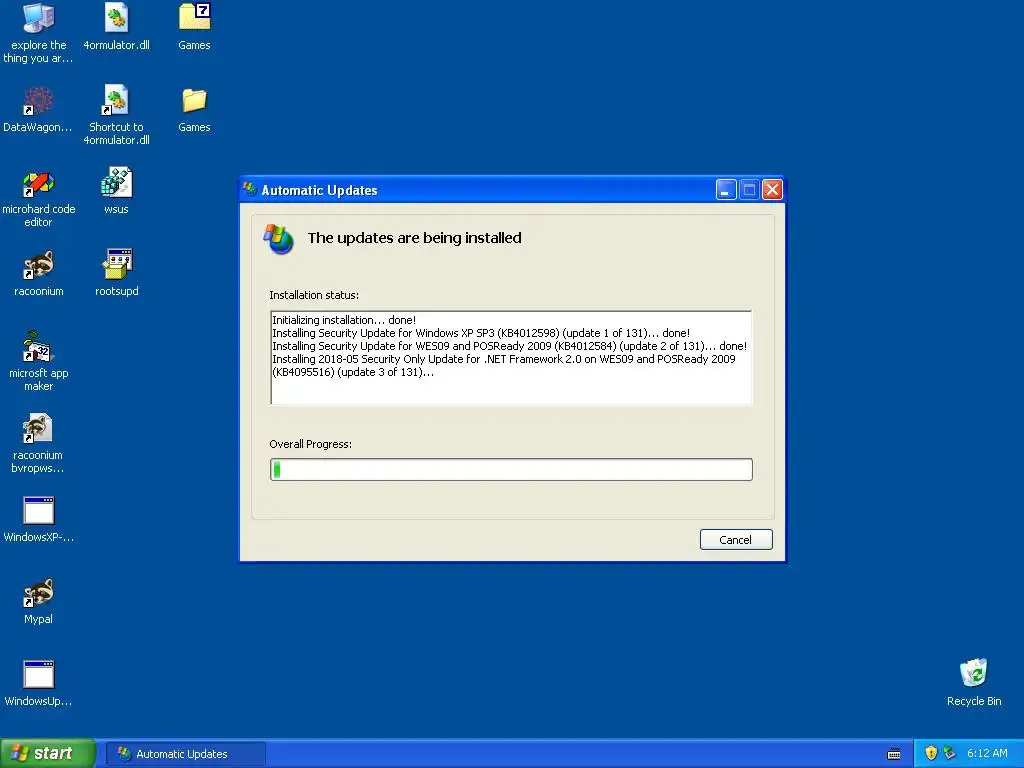Click inside the Installation status text box

tap(511, 357)
